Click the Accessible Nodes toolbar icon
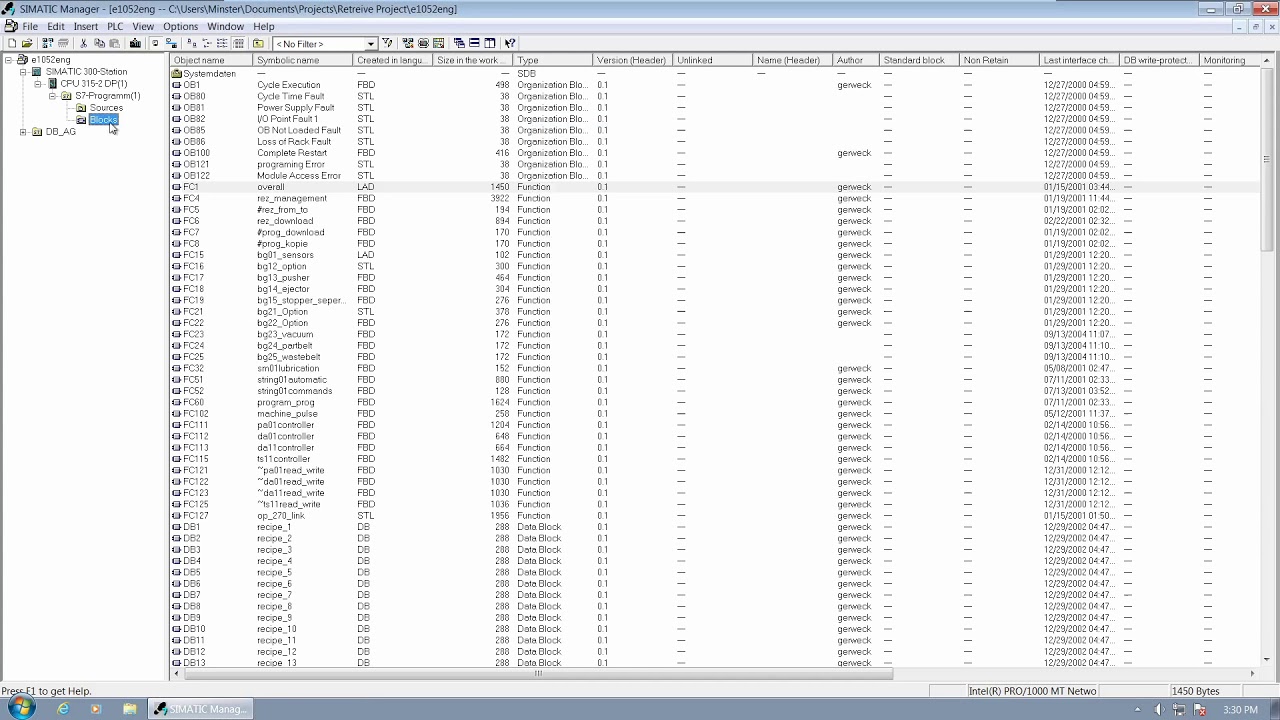The height and width of the screenshot is (720, 1280). click(x=47, y=43)
